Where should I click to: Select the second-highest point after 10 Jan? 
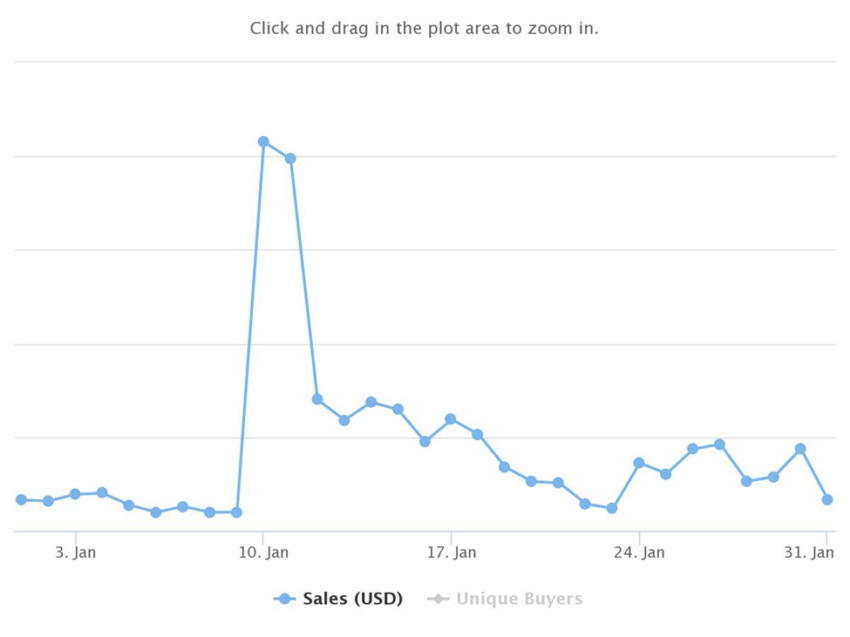tap(291, 158)
